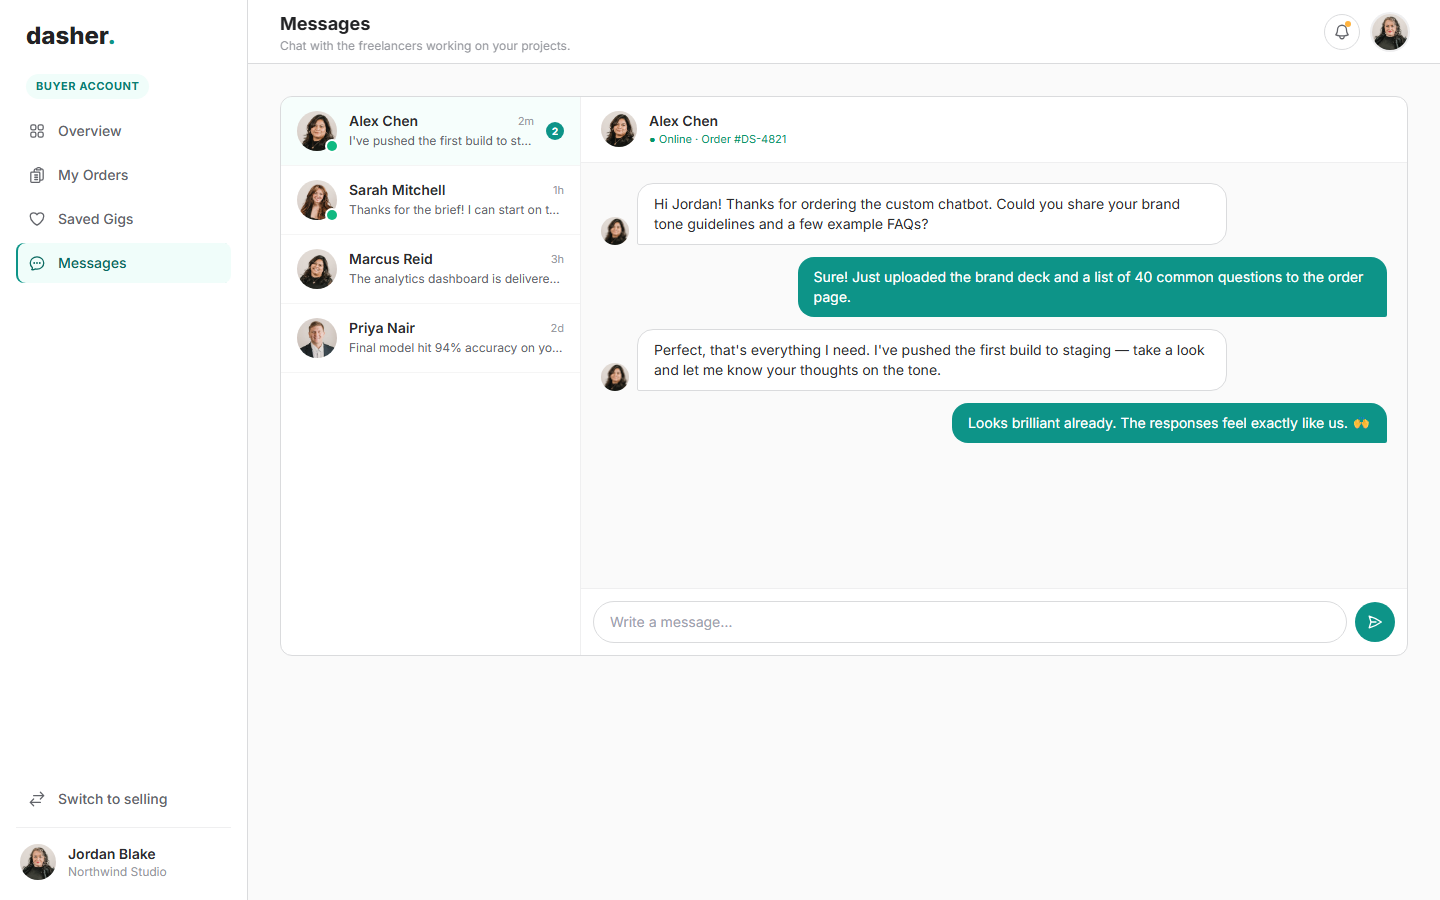Click the Messages chat bubble icon
The height and width of the screenshot is (900, 1440).
37,263
